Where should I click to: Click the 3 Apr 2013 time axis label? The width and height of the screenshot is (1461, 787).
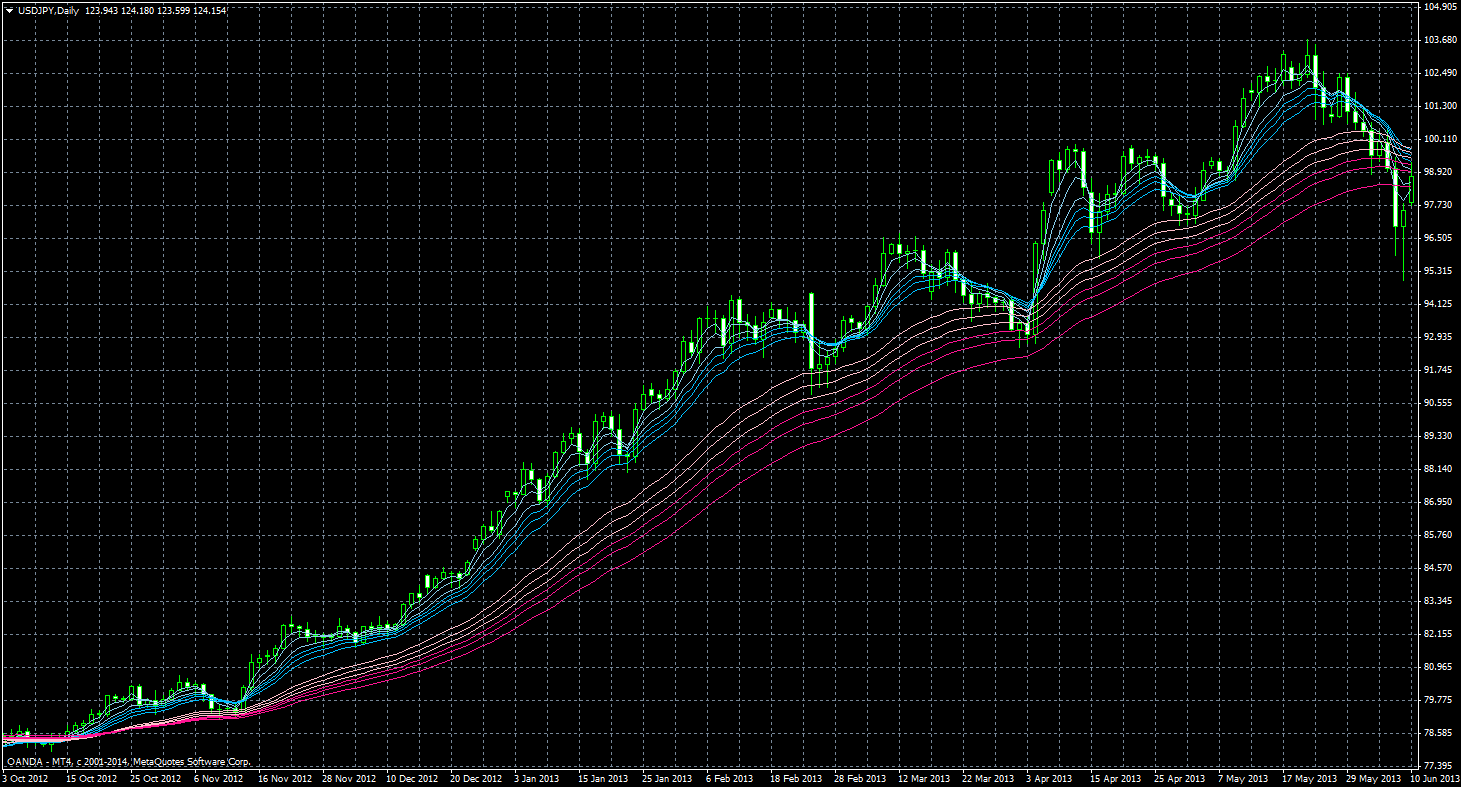pyautogui.click(x=1050, y=778)
